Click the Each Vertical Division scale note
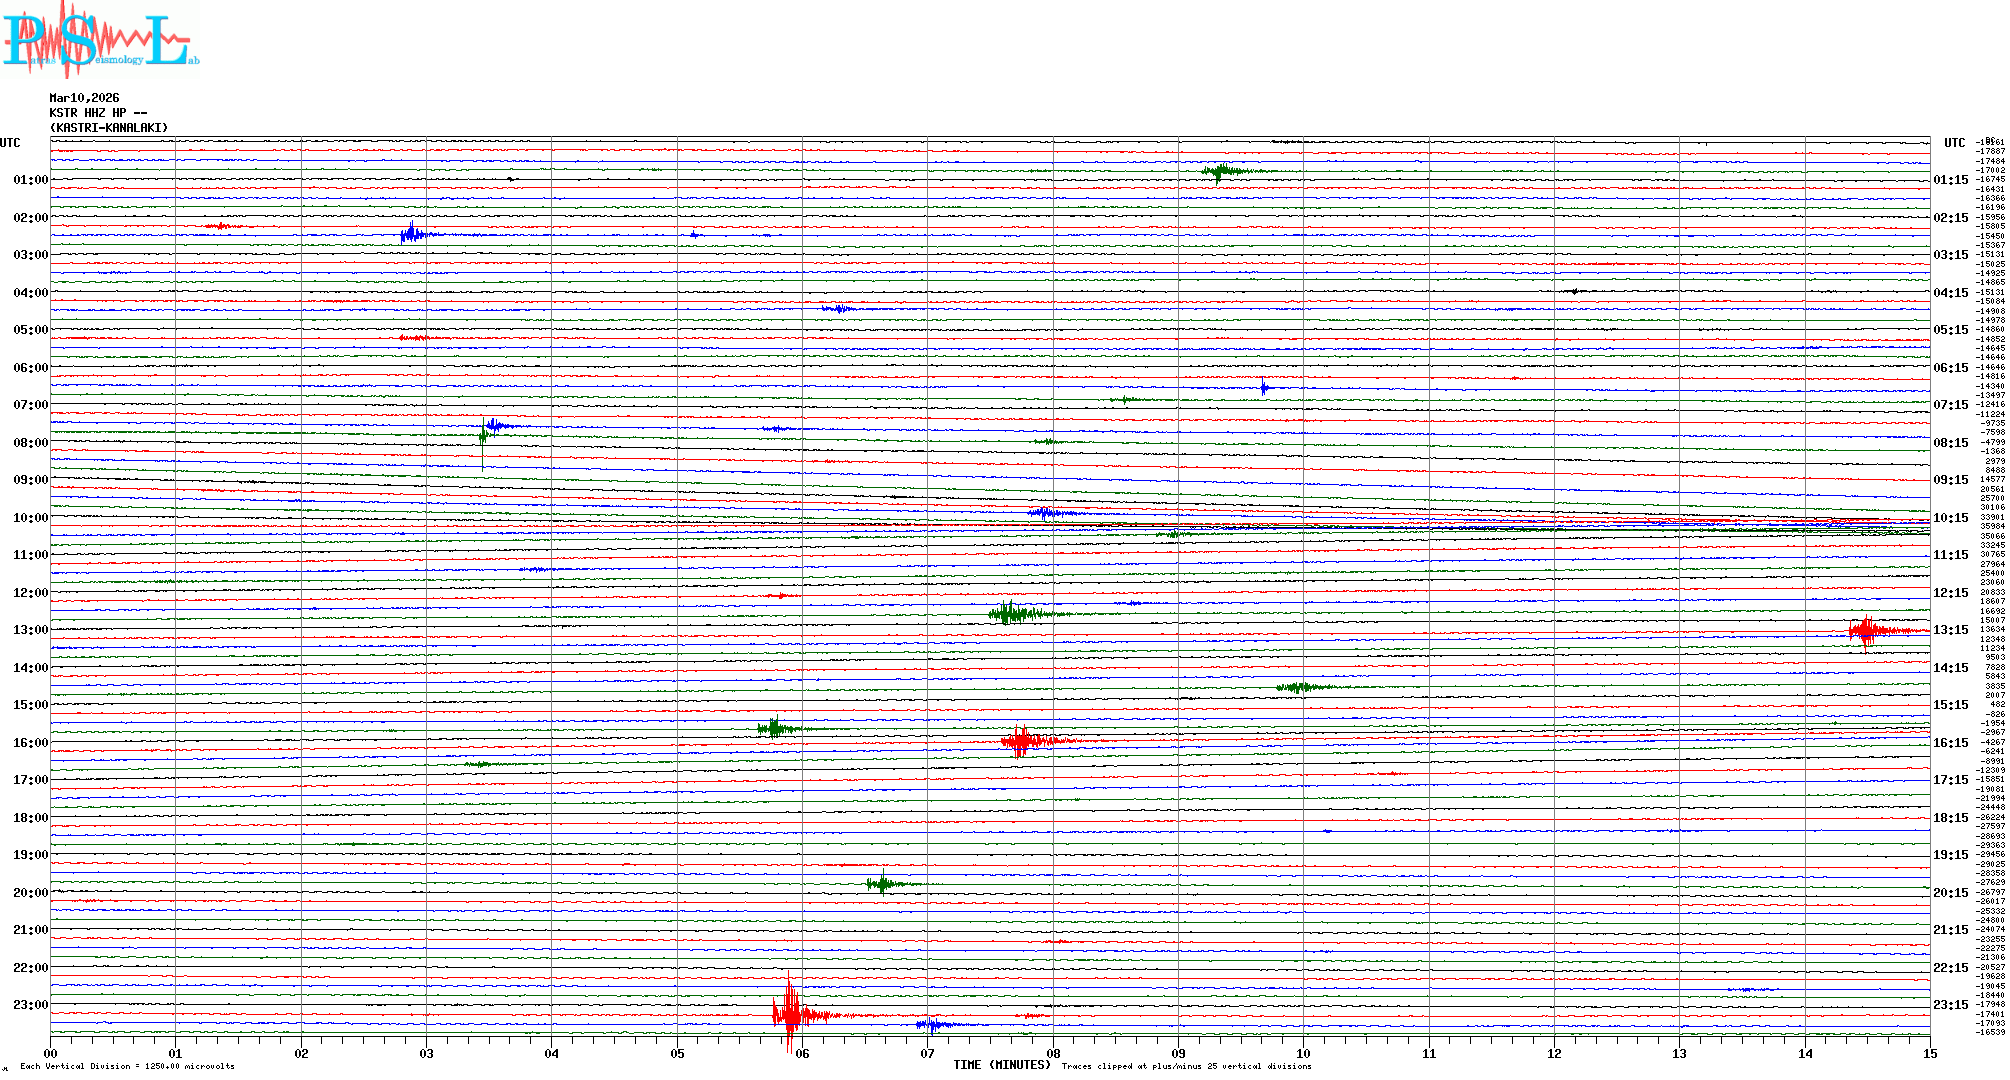The image size is (2010, 1080). 127,1066
